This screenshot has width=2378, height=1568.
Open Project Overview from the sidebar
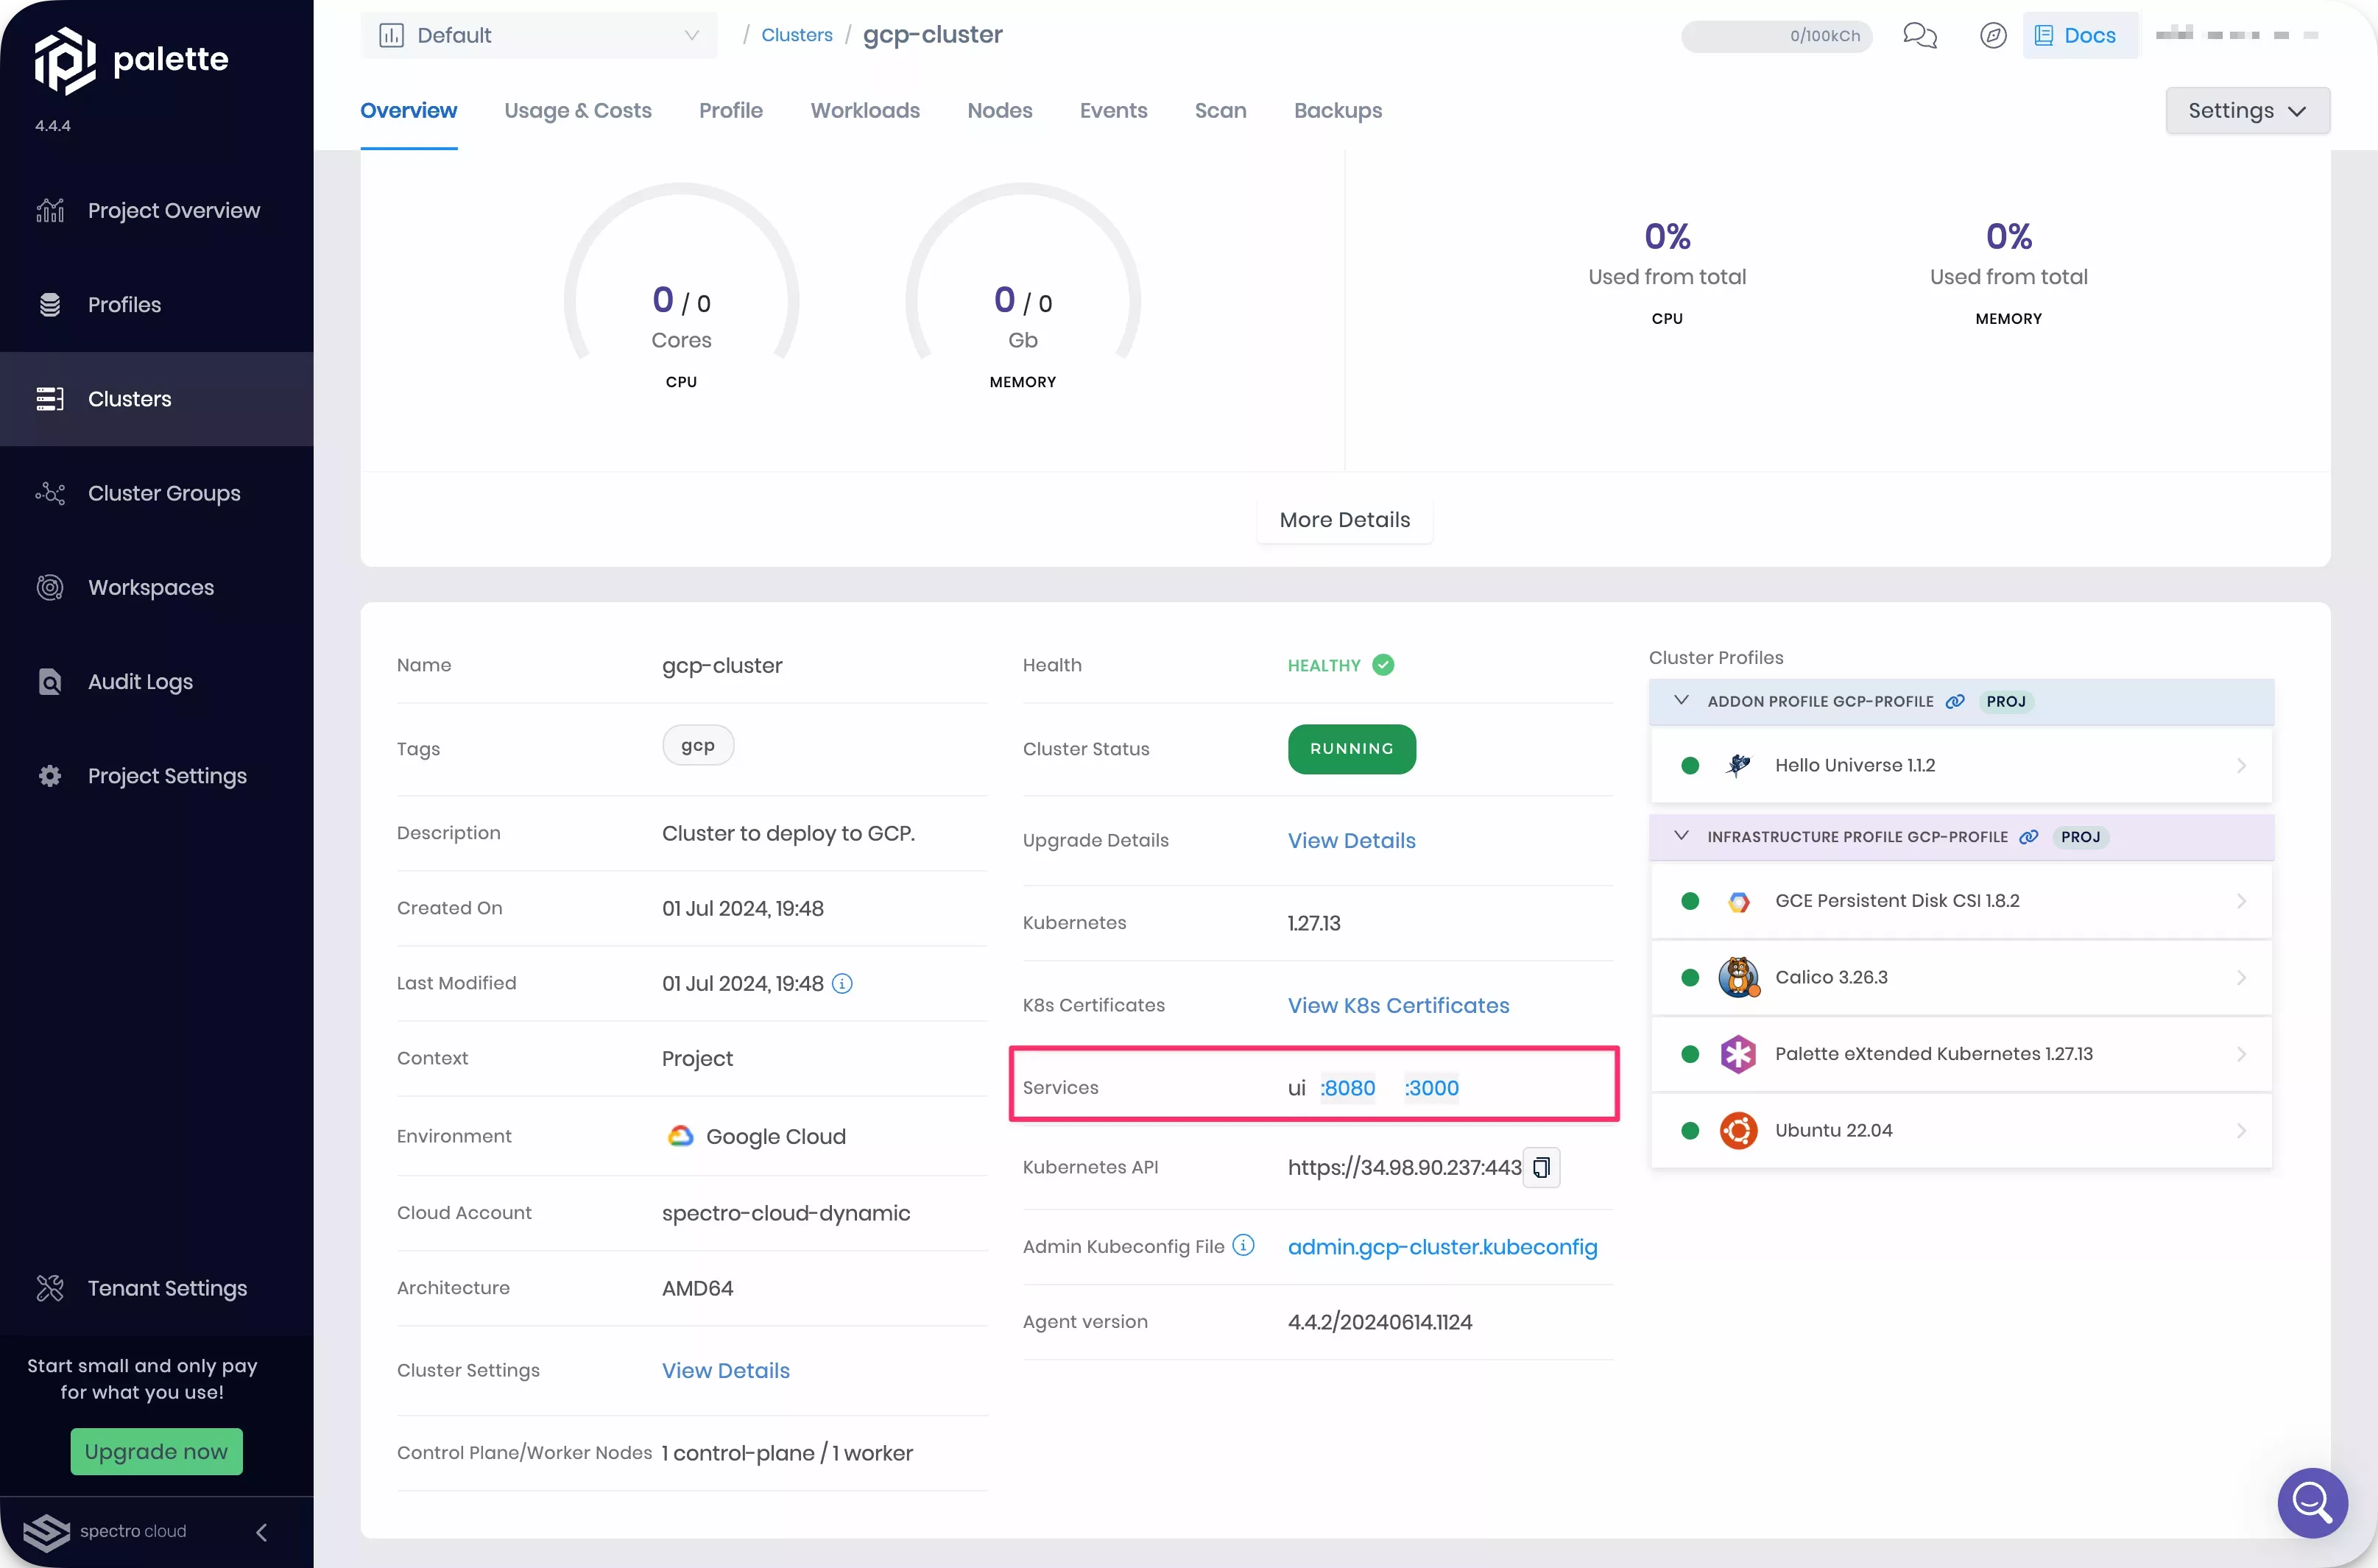point(157,210)
